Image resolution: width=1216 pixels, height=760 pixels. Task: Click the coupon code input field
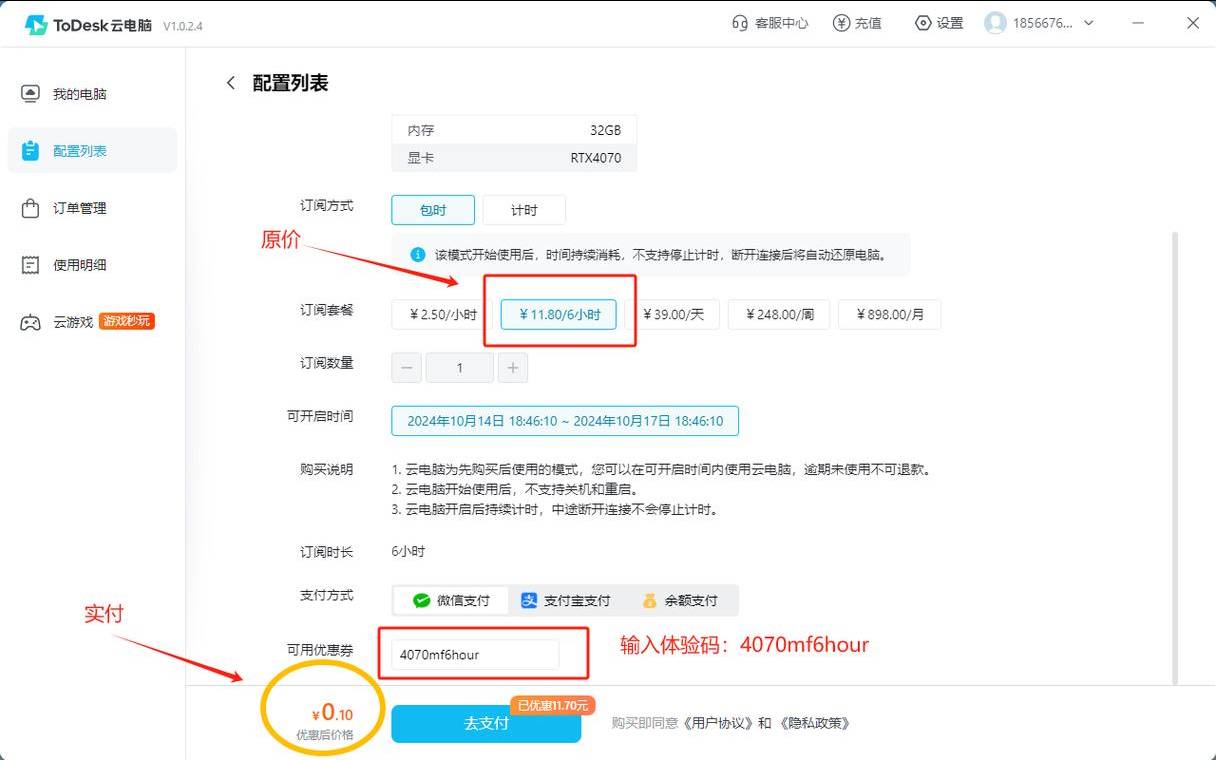pyautogui.click(x=475, y=655)
